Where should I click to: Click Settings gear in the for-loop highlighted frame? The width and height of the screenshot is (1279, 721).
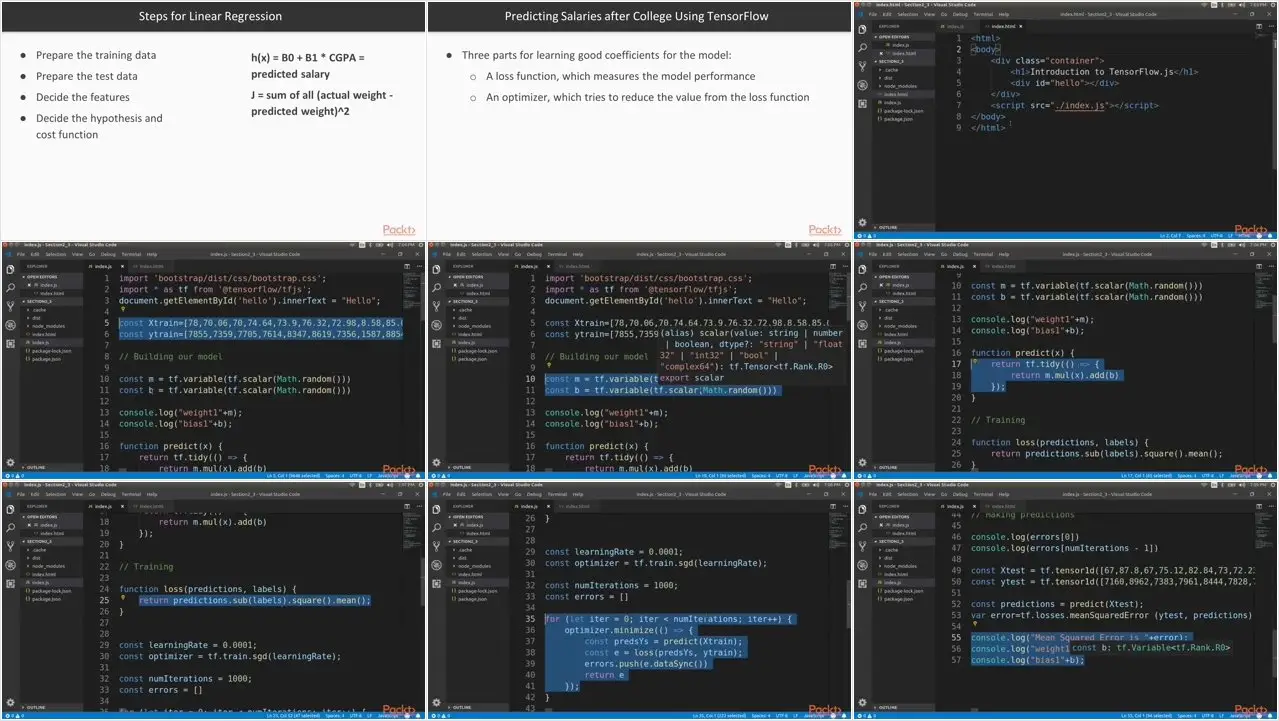click(436, 703)
